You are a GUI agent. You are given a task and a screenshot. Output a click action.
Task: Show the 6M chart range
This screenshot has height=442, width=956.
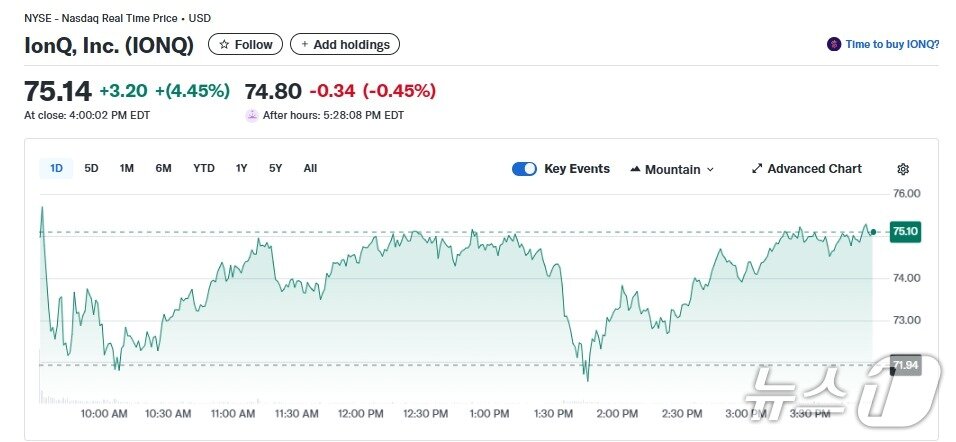click(x=163, y=168)
